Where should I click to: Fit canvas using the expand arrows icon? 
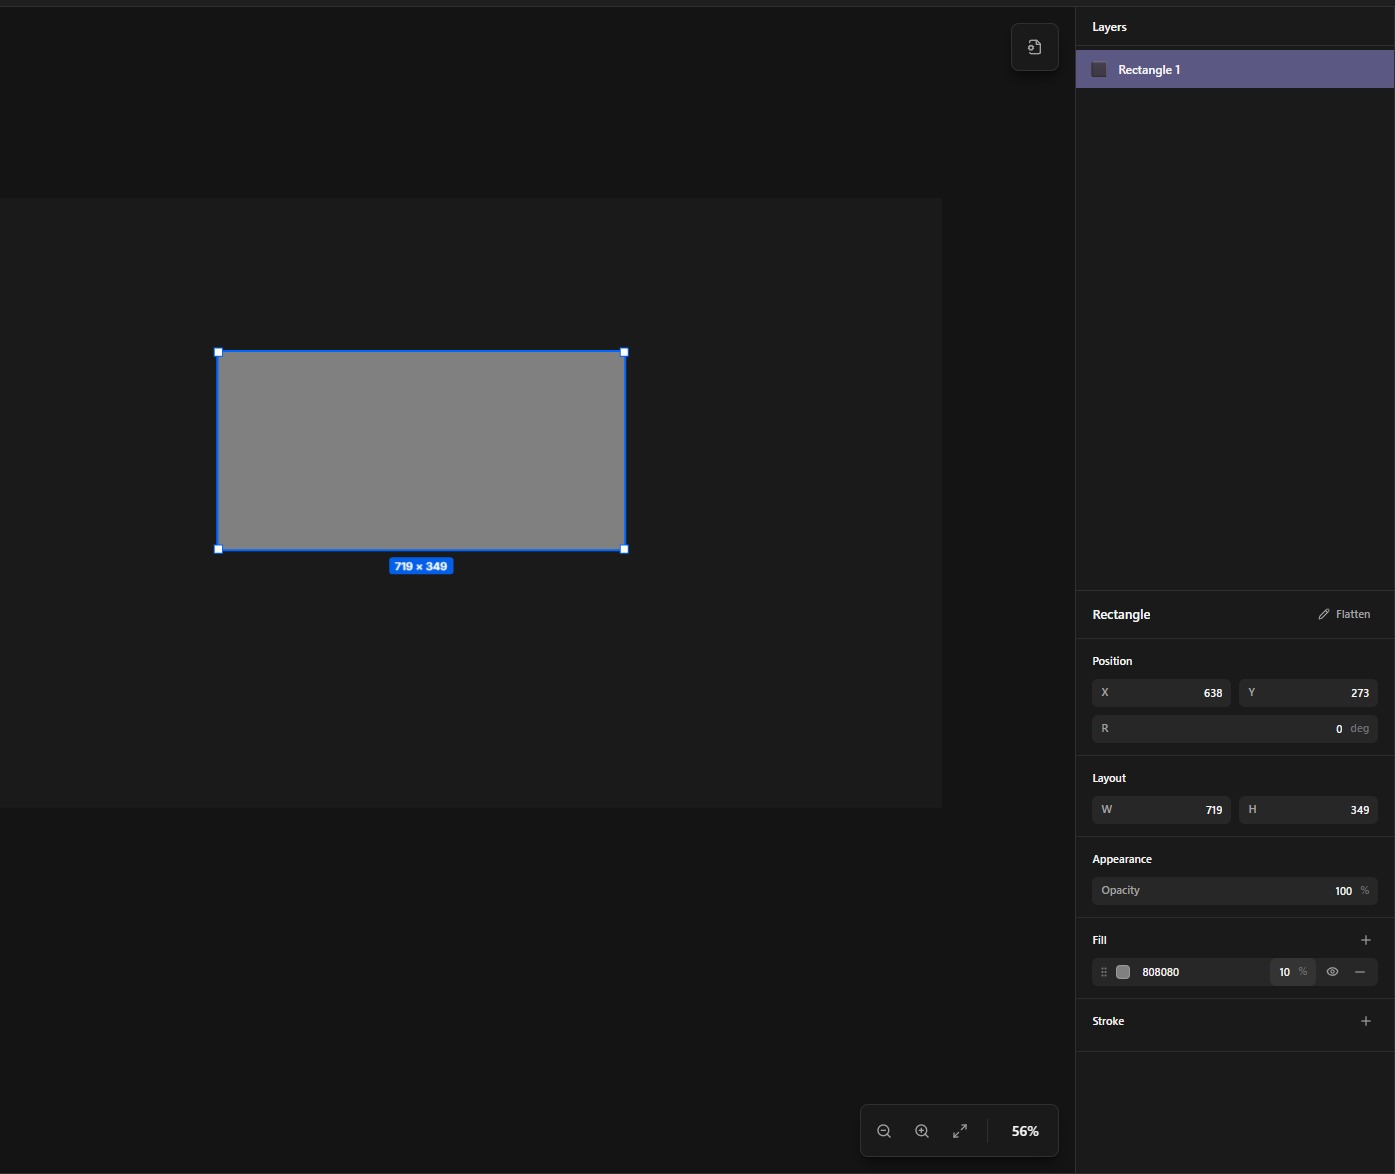[x=960, y=1131]
